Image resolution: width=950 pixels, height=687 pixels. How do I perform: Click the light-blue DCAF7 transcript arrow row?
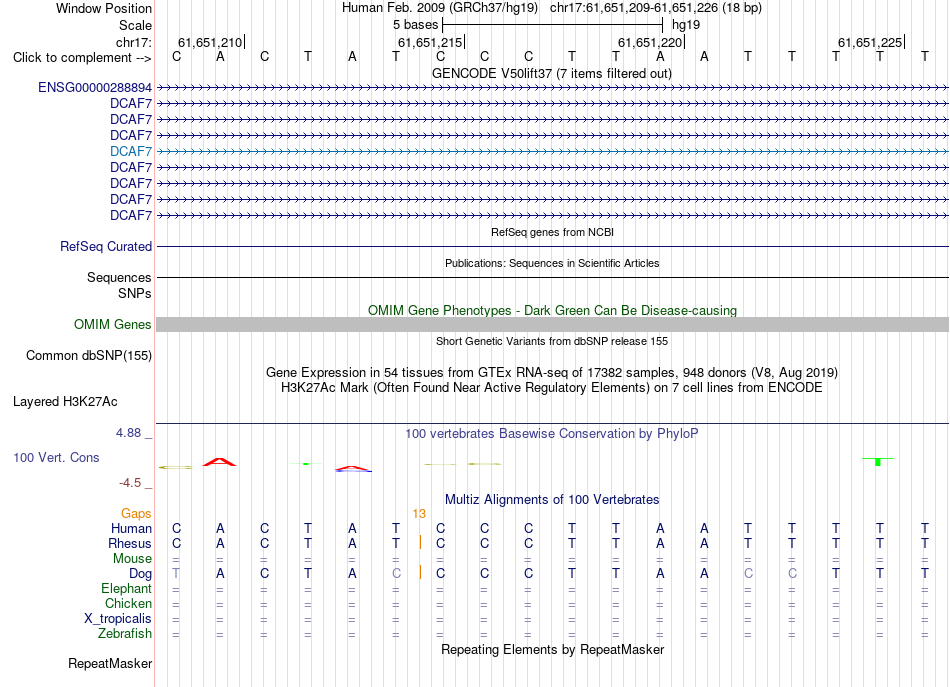[x=552, y=151]
